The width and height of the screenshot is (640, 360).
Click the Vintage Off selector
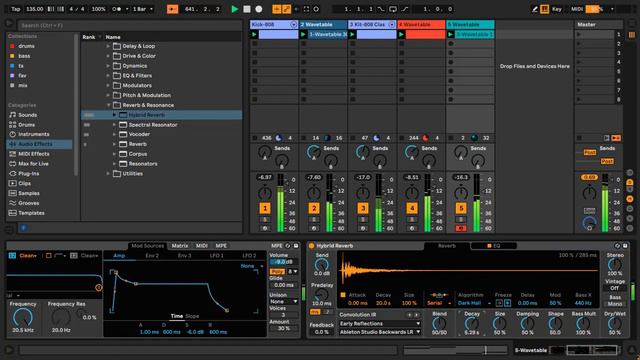614,288
